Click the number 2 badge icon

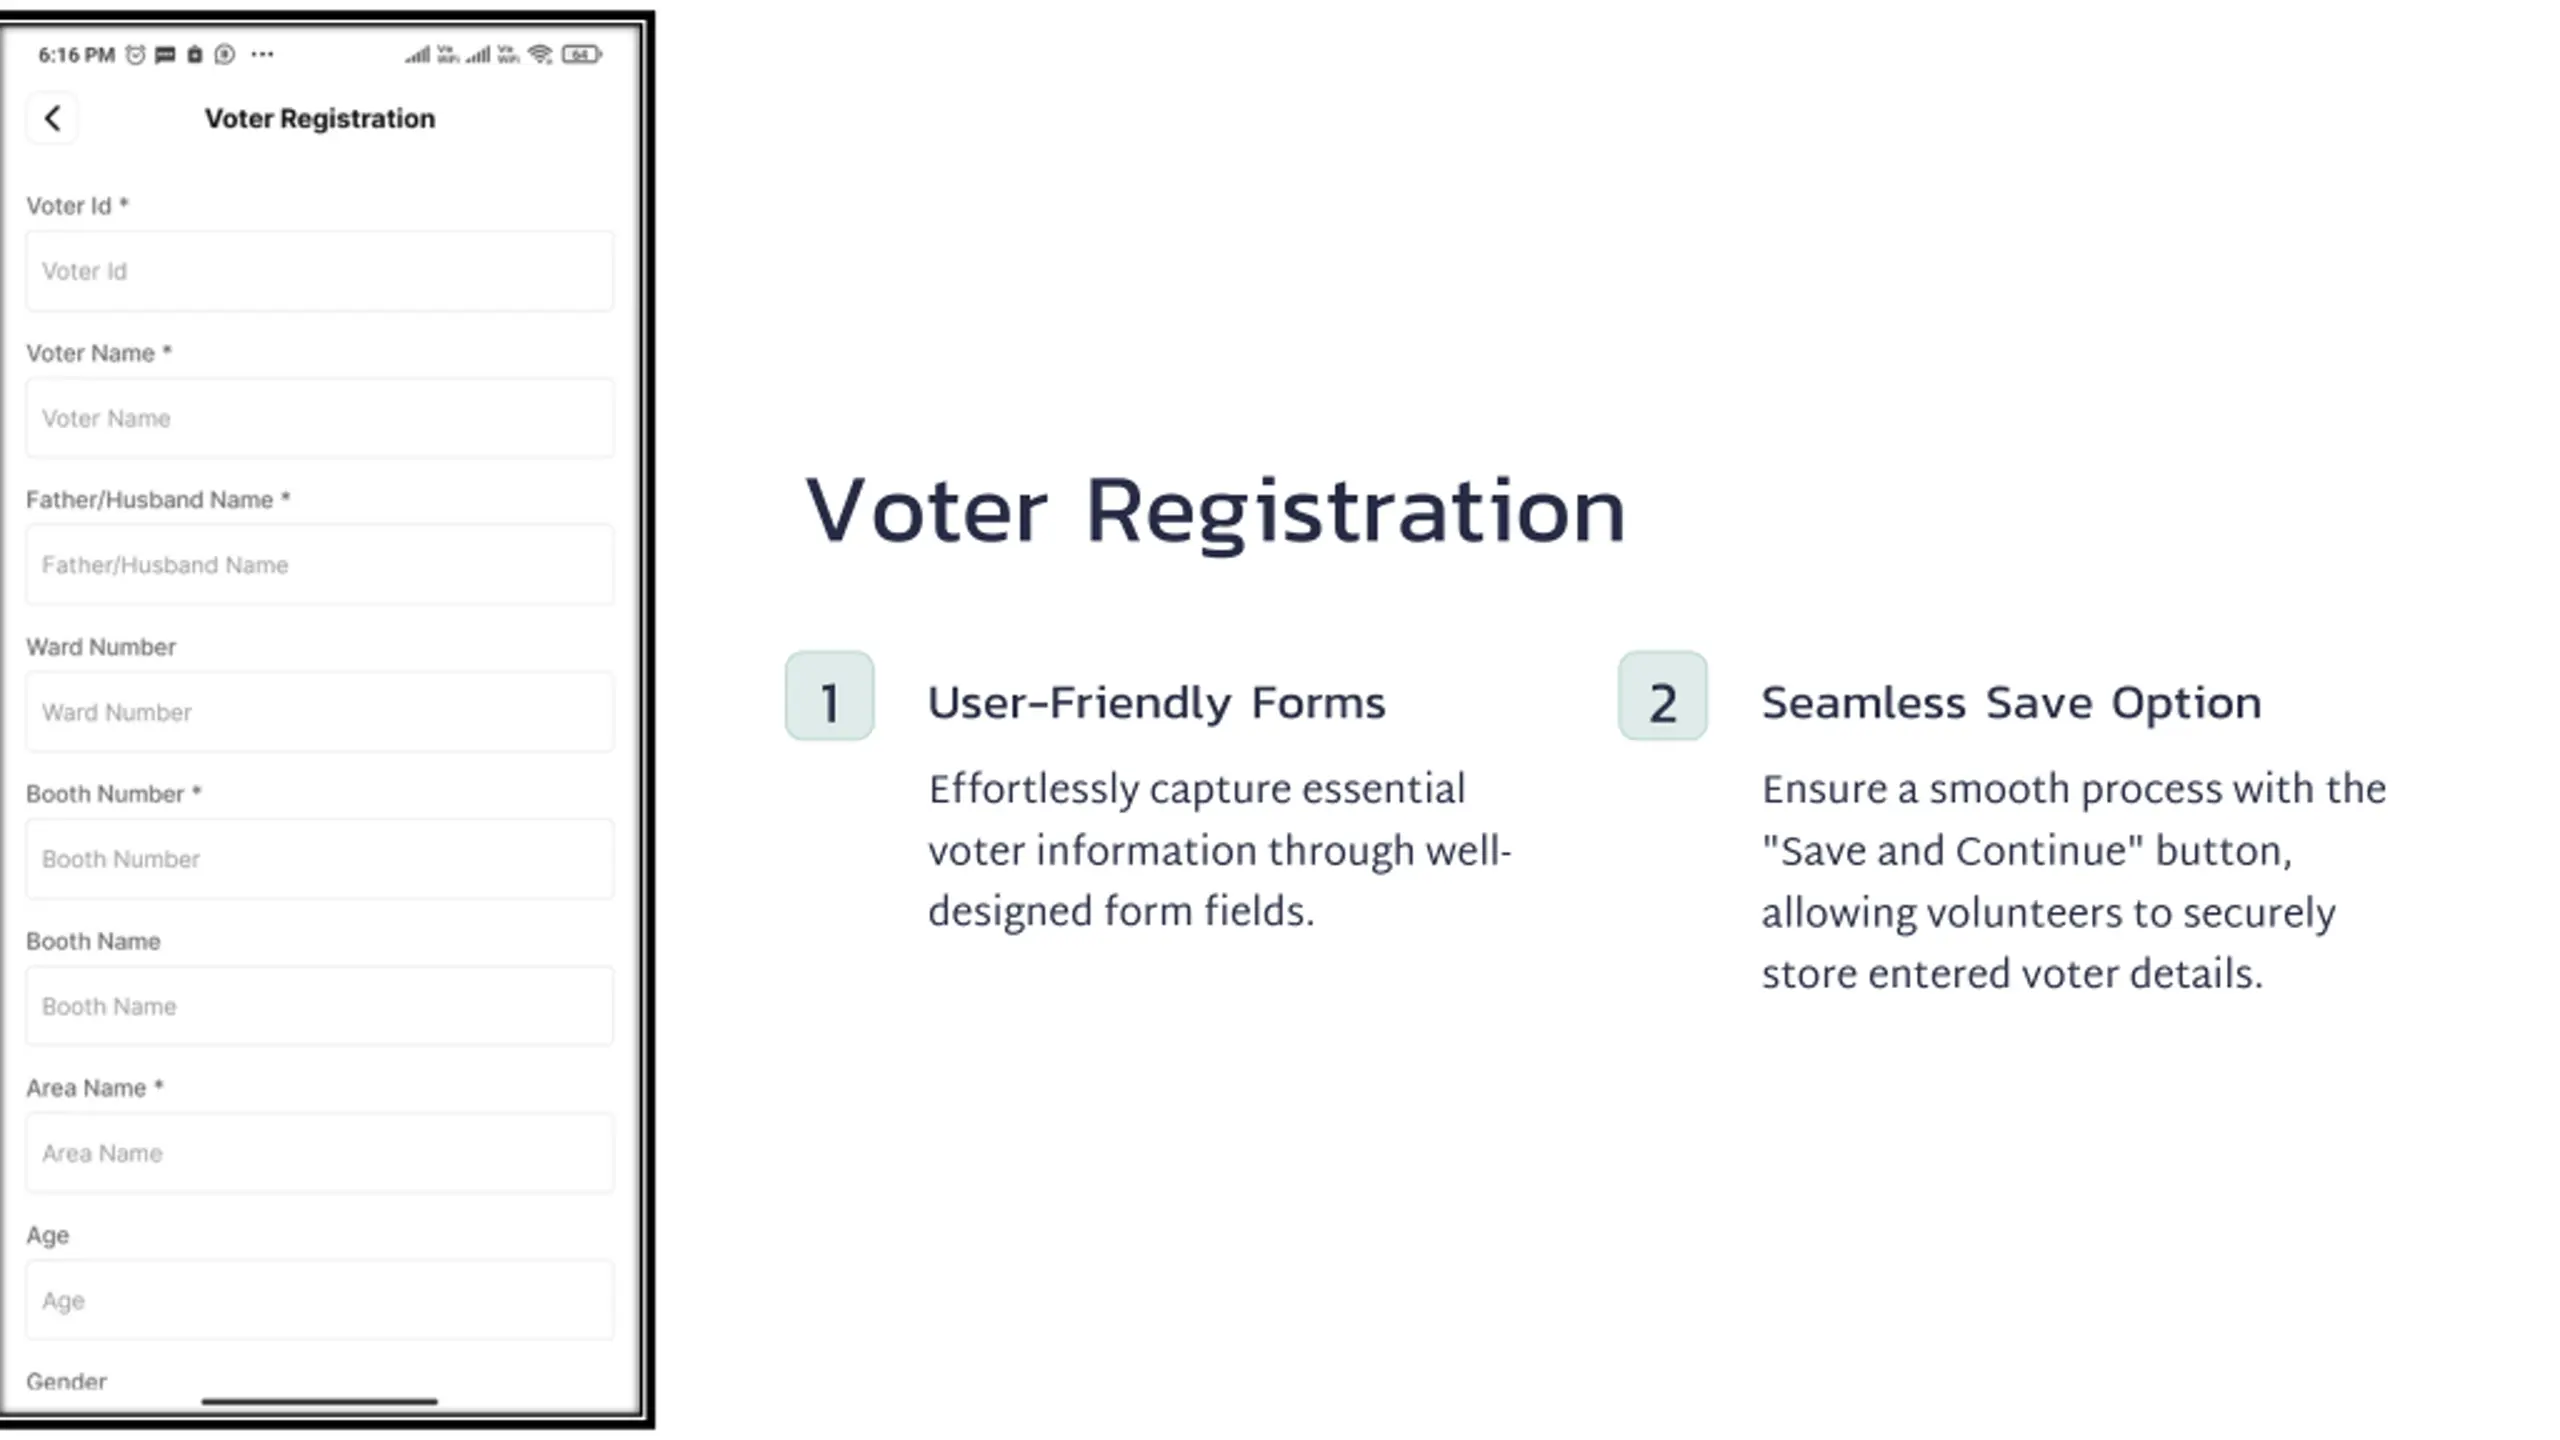click(1662, 697)
